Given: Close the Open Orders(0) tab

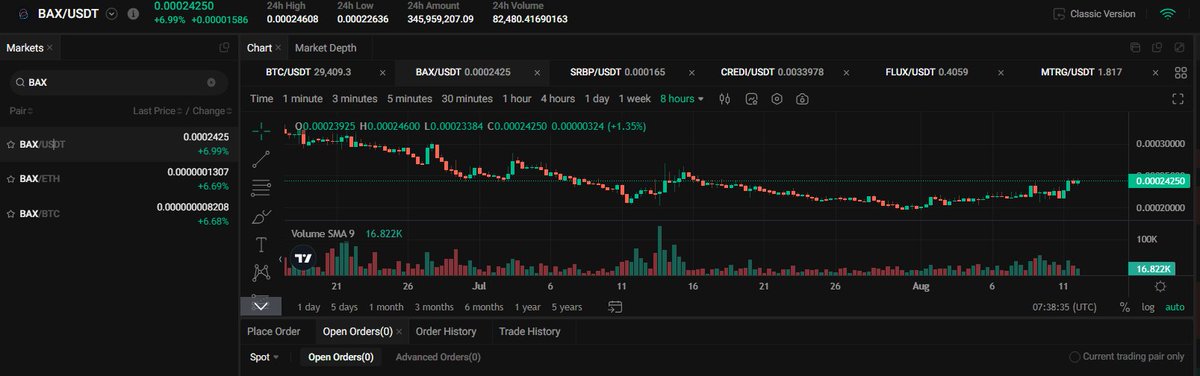Looking at the screenshot, I should (x=399, y=331).
